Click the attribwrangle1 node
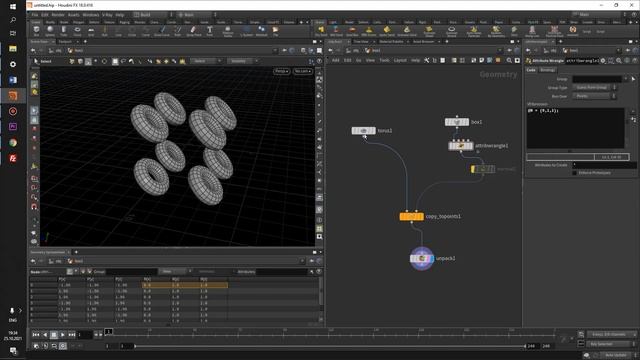Screen dimensions: 640x360 [x=461, y=146]
